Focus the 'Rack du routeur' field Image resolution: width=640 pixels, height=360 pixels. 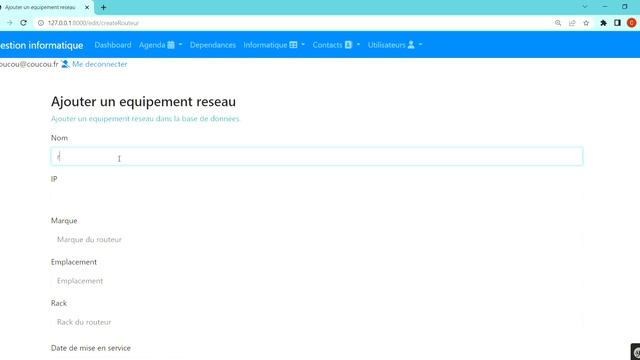tap(317, 322)
